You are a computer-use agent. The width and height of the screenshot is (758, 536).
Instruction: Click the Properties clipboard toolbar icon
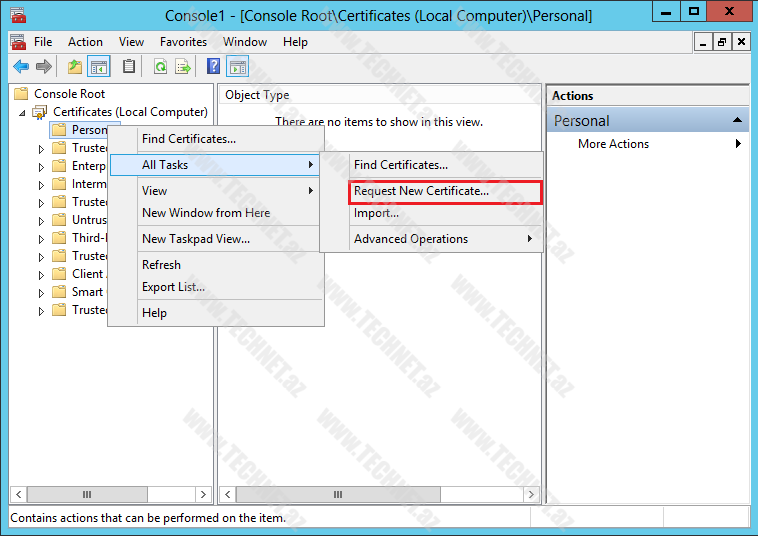coord(129,67)
